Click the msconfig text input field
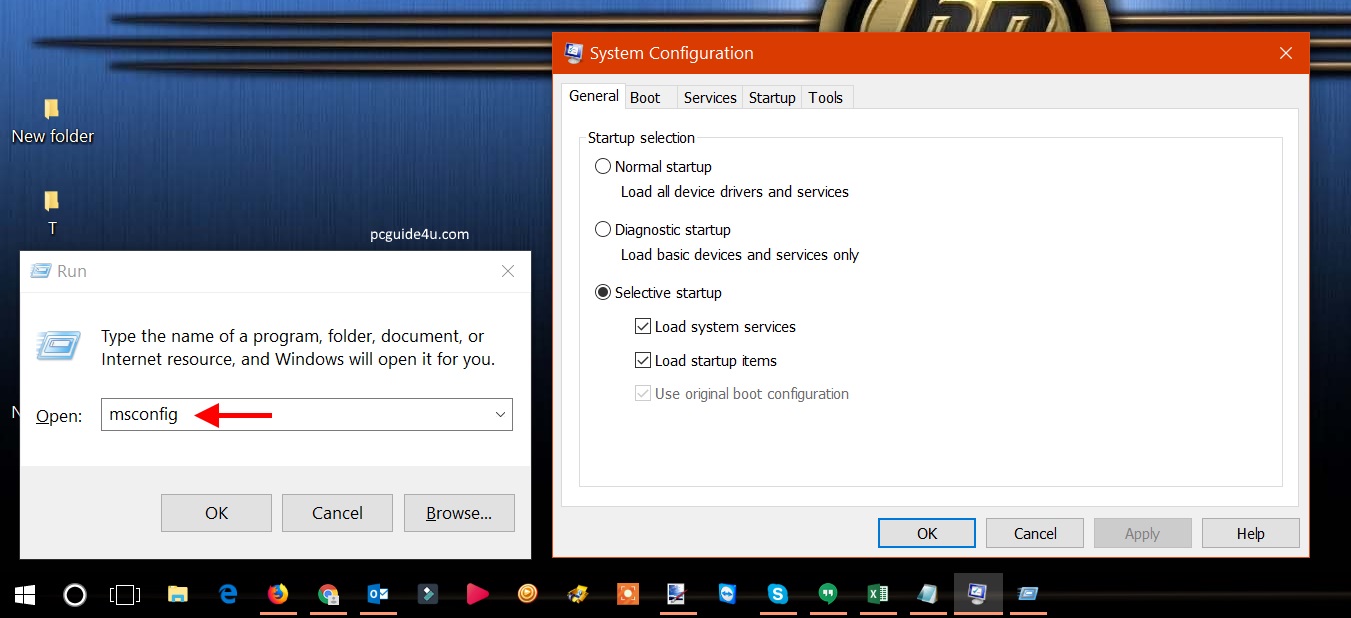Screen dimensions: 1351x618 point(300,415)
